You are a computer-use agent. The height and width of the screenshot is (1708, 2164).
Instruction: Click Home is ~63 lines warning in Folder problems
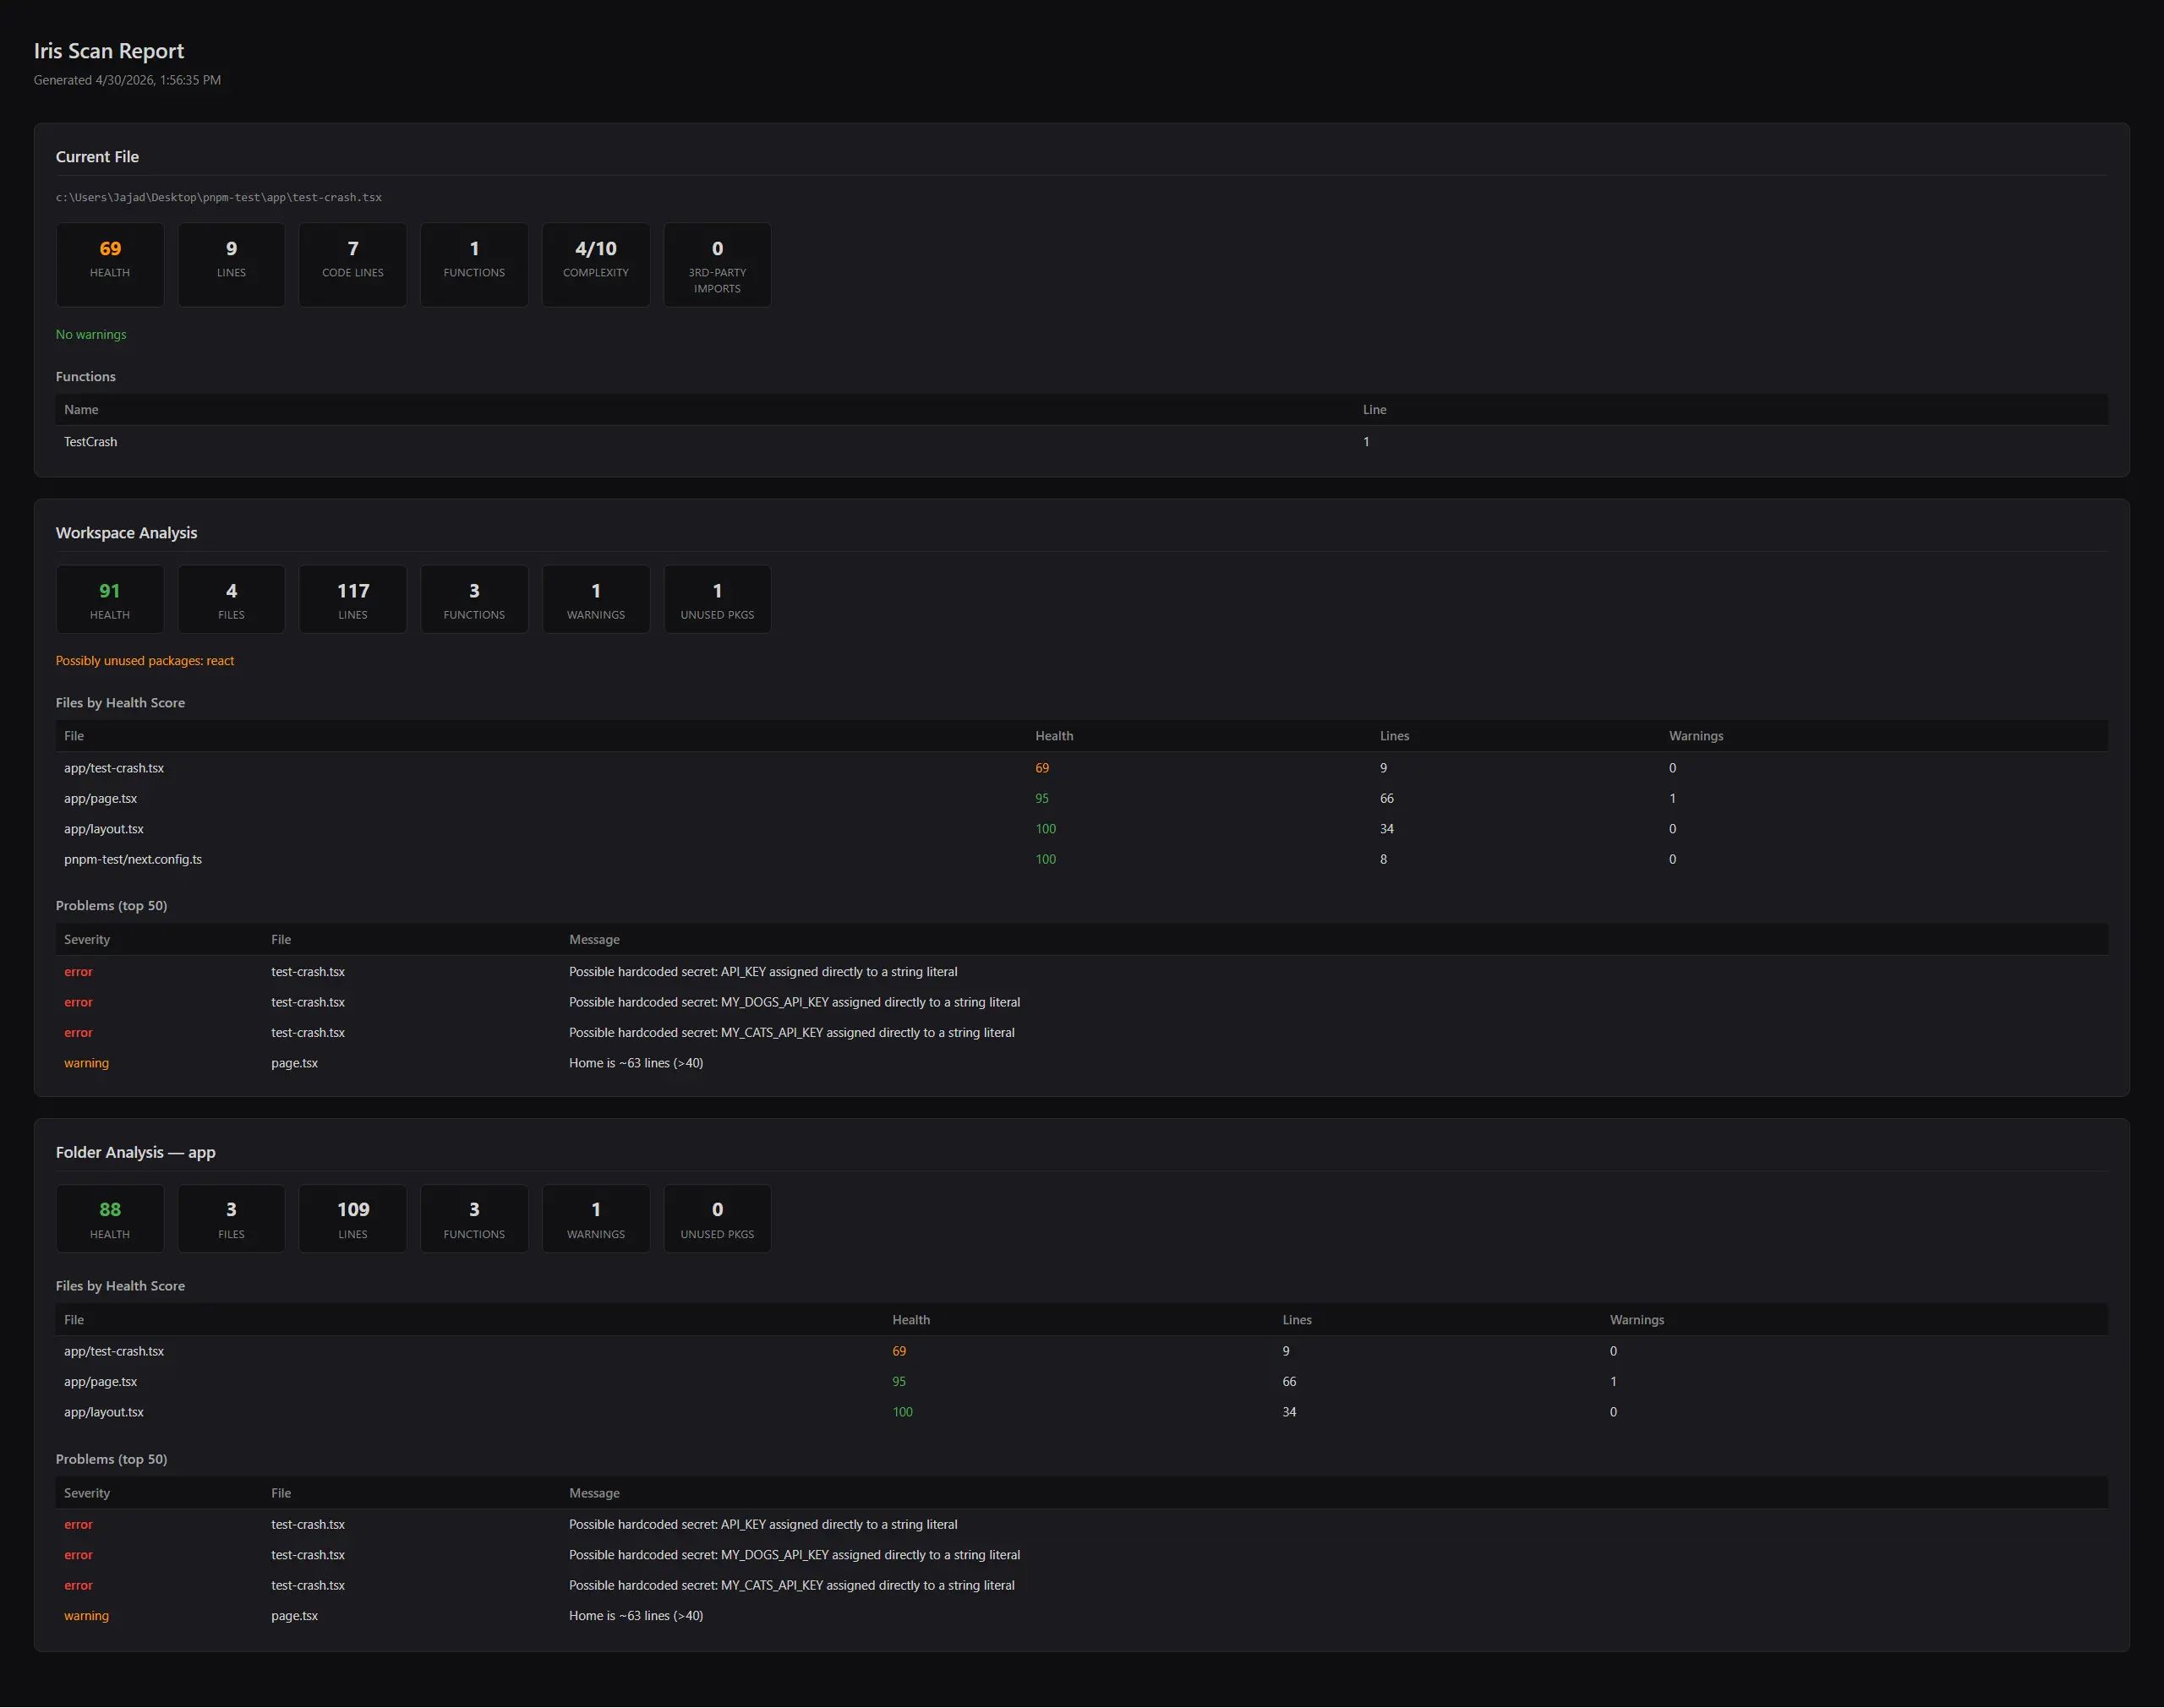tap(636, 1616)
